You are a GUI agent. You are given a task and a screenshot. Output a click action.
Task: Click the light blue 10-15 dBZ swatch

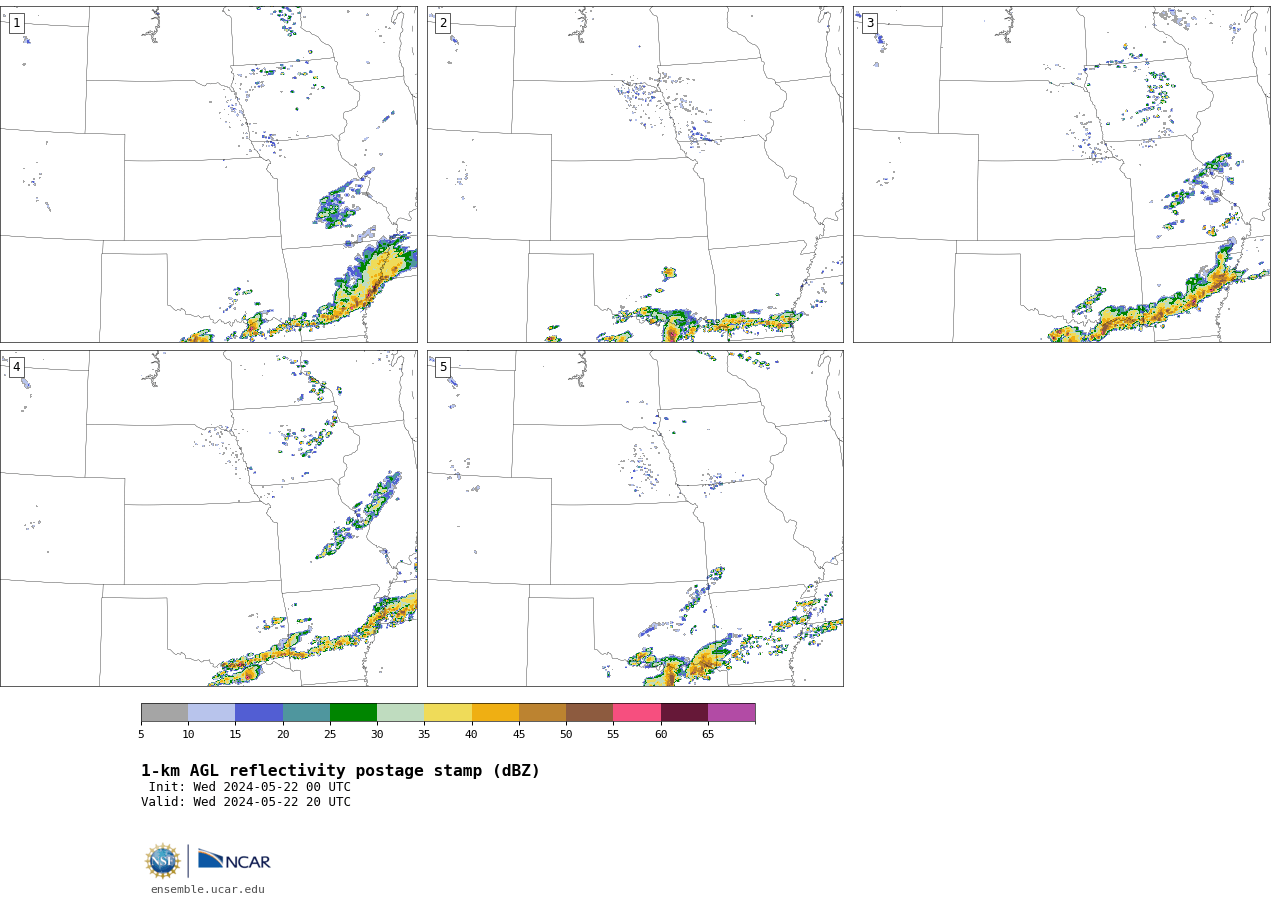(212, 712)
